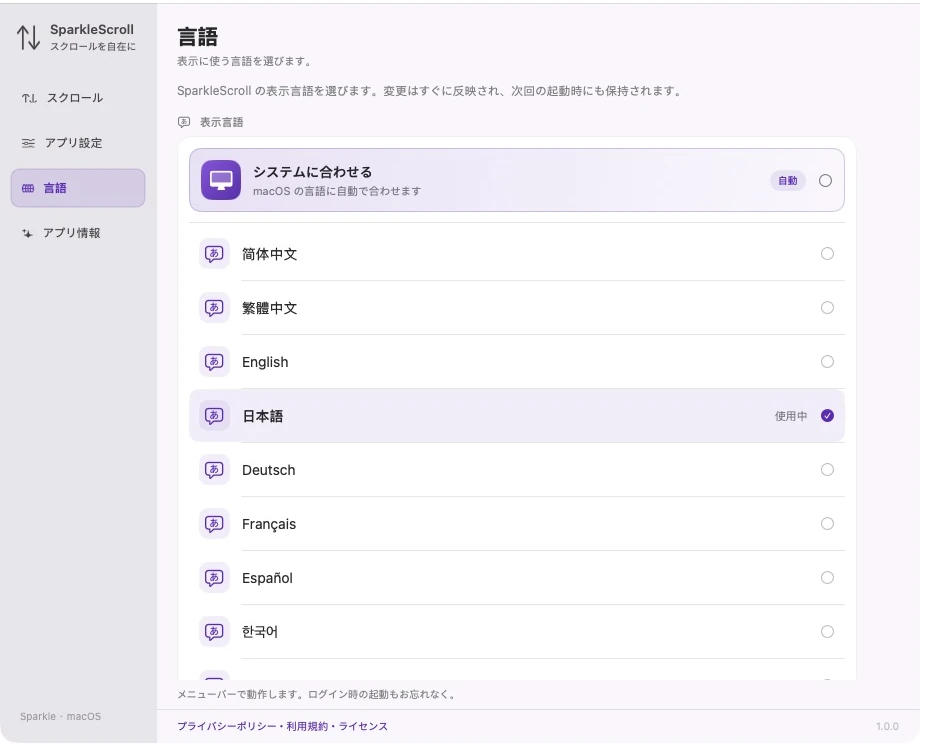Click the 日本語 language name
Viewport: 928px width, 749px height.
coord(263,417)
